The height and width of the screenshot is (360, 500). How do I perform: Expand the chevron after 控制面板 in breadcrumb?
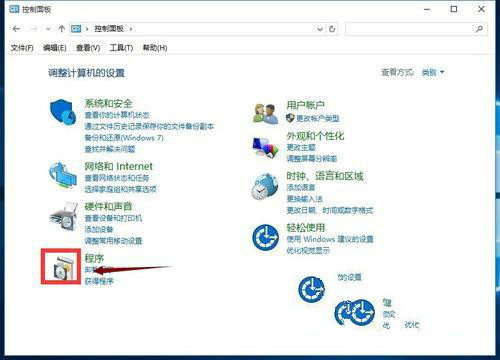[x=131, y=29]
